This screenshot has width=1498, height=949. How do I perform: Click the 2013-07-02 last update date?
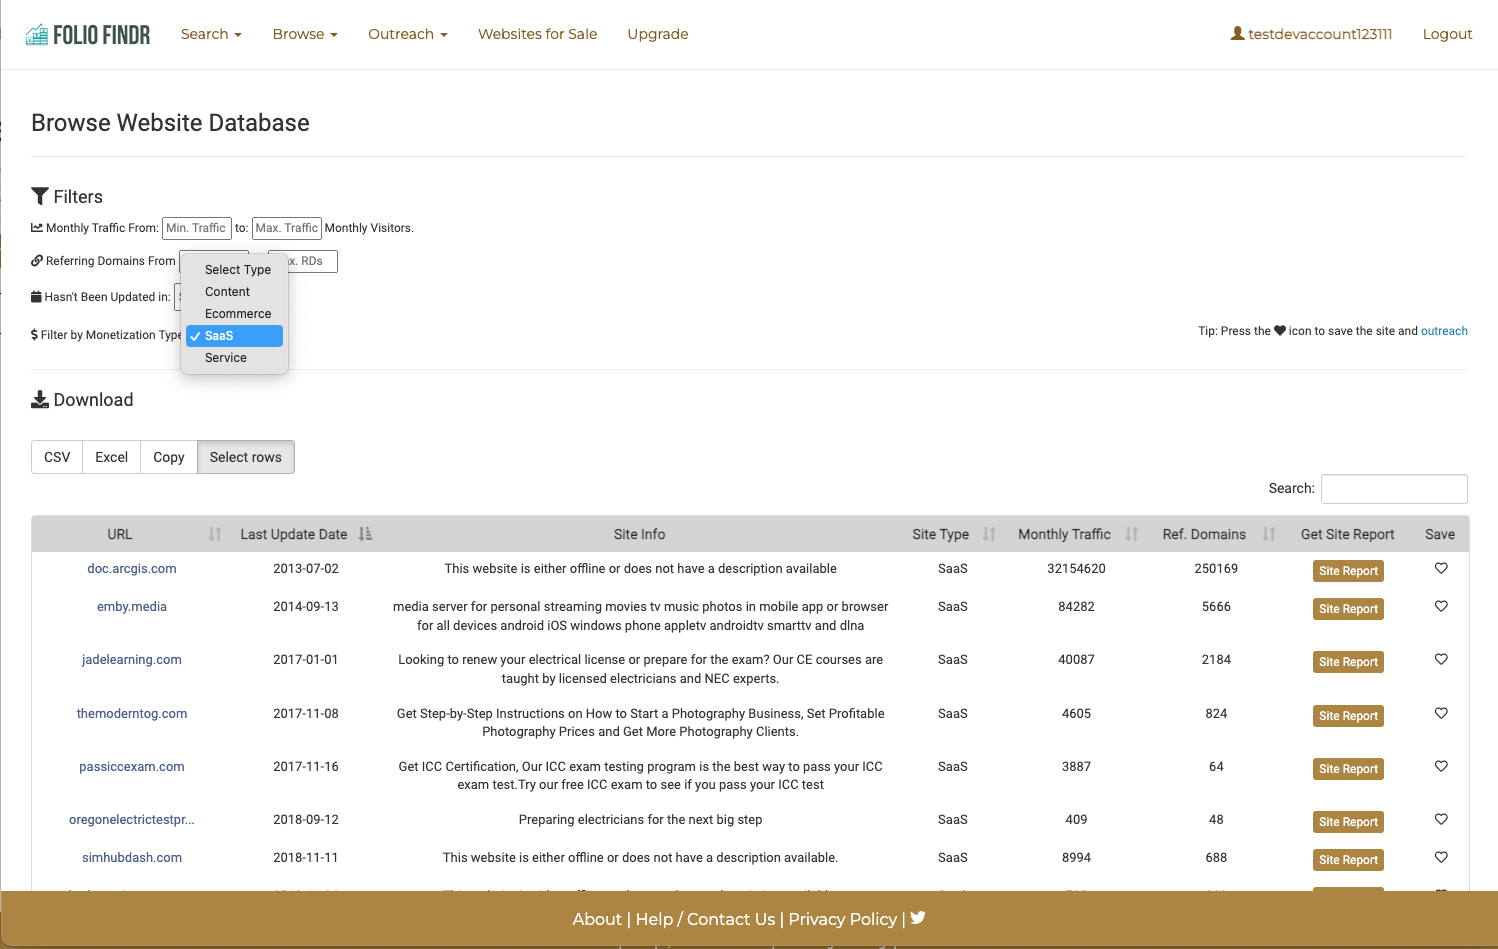tap(306, 569)
